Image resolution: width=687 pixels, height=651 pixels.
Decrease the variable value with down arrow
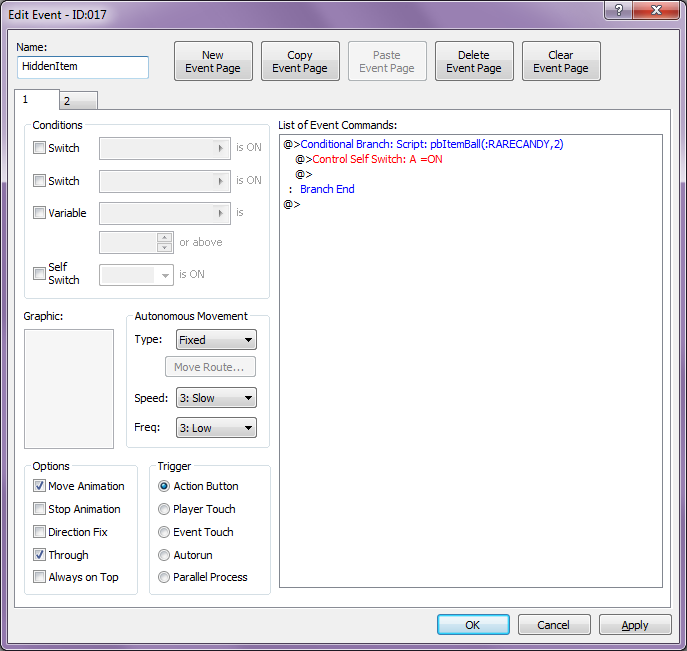pos(164,248)
